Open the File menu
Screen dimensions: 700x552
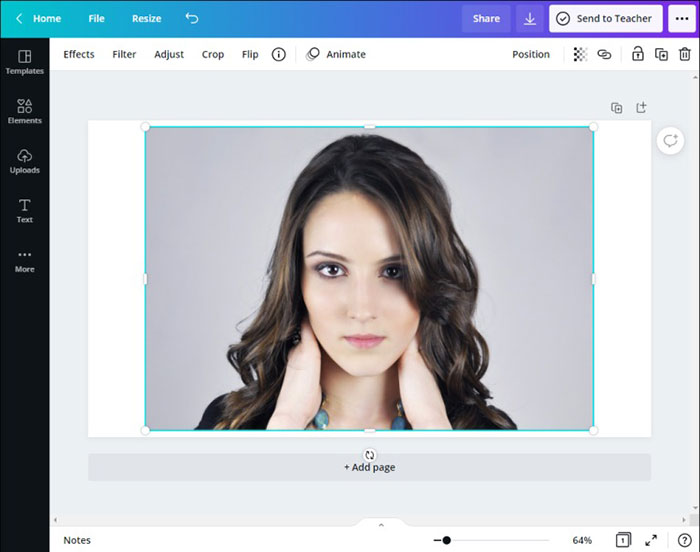pyautogui.click(x=96, y=18)
